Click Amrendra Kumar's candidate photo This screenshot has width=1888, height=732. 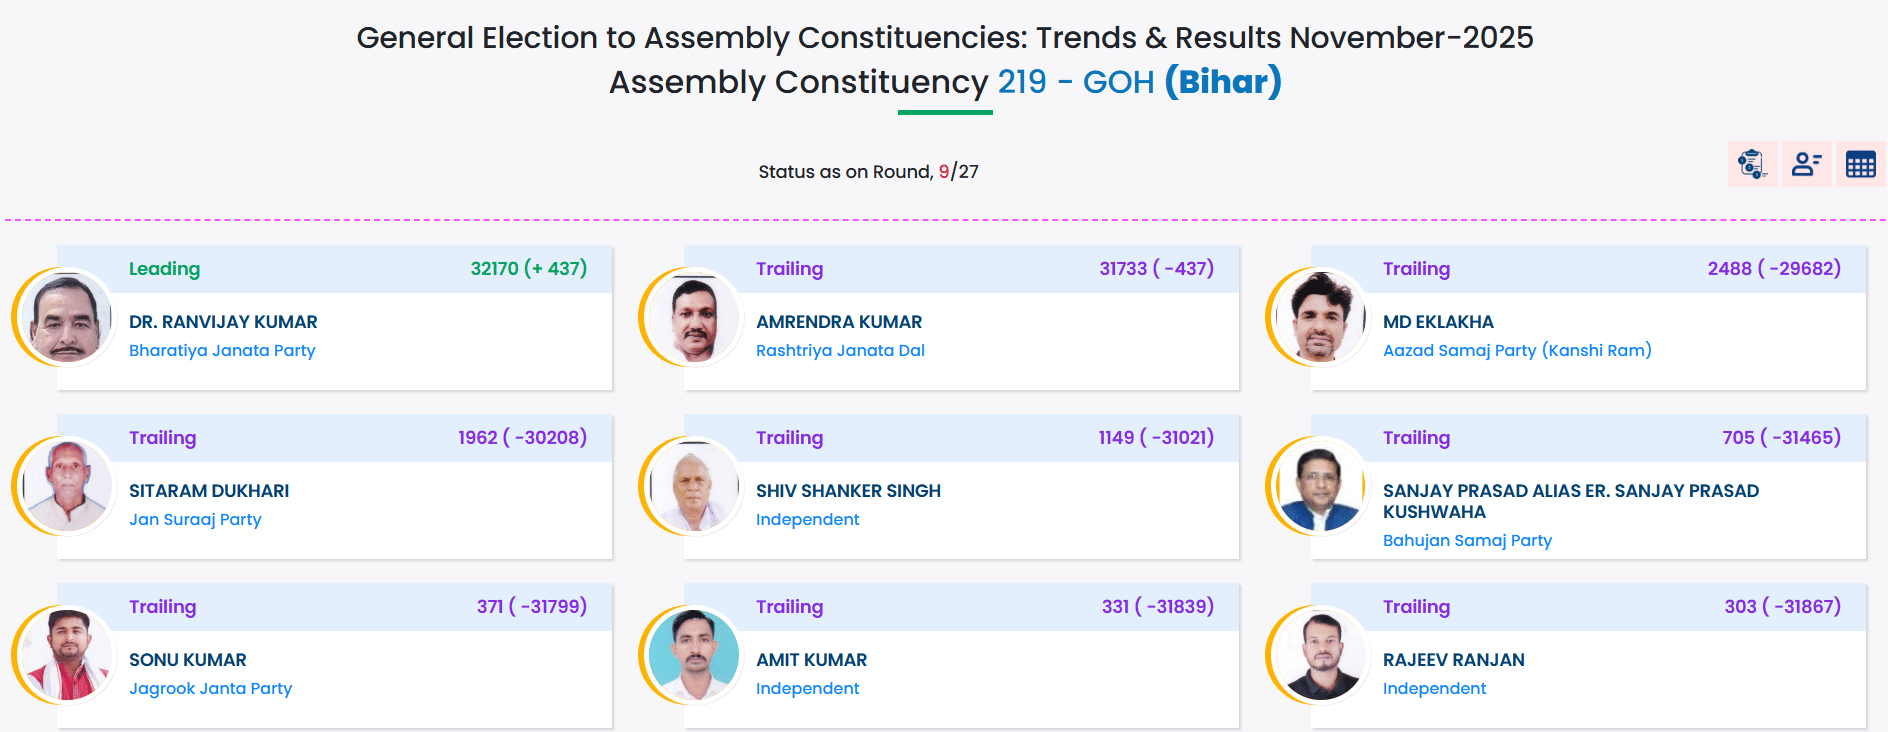(x=693, y=317)
